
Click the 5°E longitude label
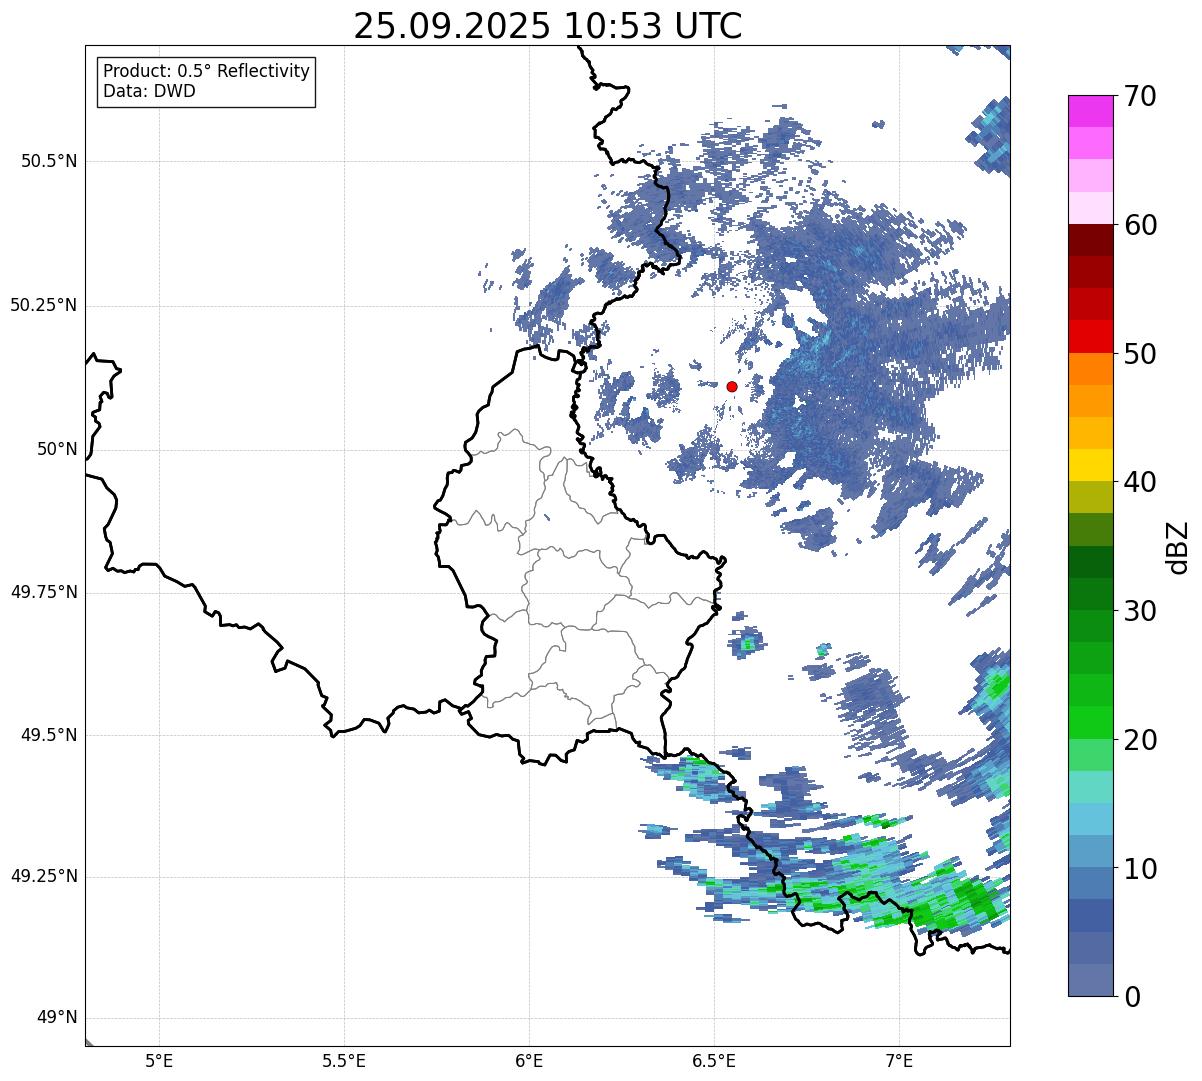click(x=159, y=1060)
